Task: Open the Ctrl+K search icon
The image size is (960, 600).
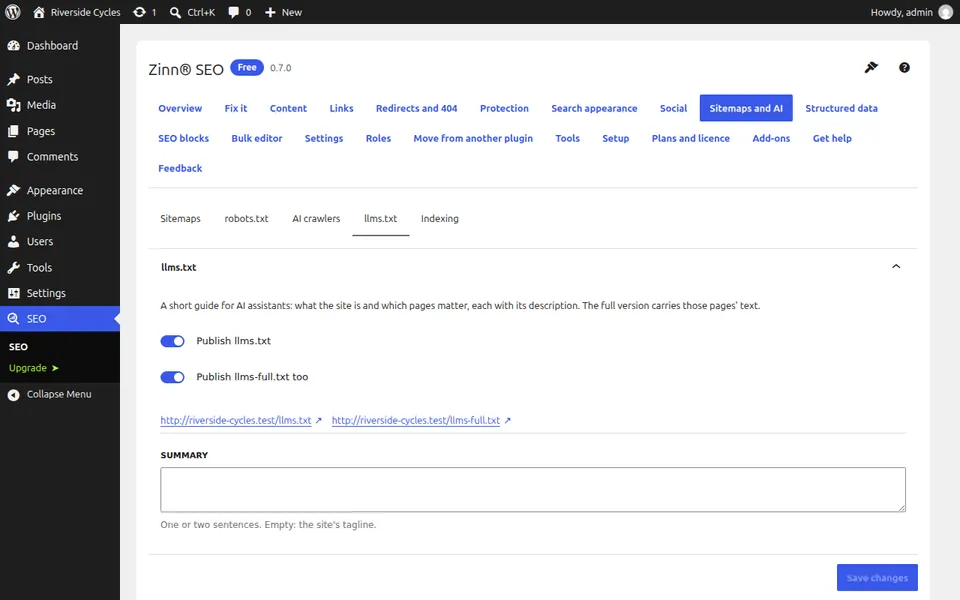Action: (175, 12)
